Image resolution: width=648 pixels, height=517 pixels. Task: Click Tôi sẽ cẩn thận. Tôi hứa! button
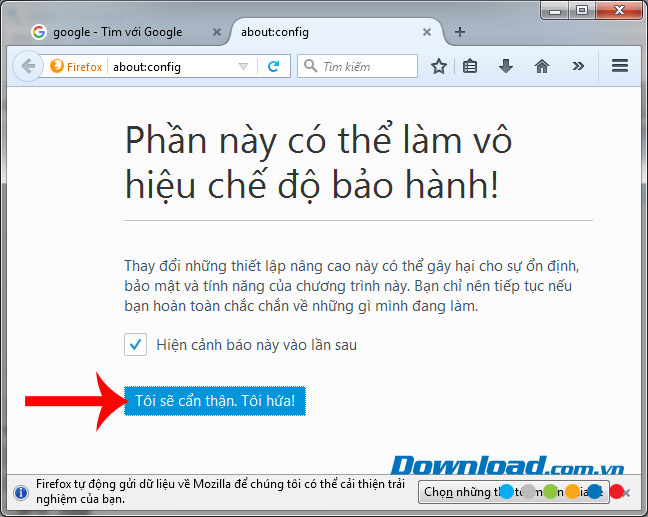(215, 401)
